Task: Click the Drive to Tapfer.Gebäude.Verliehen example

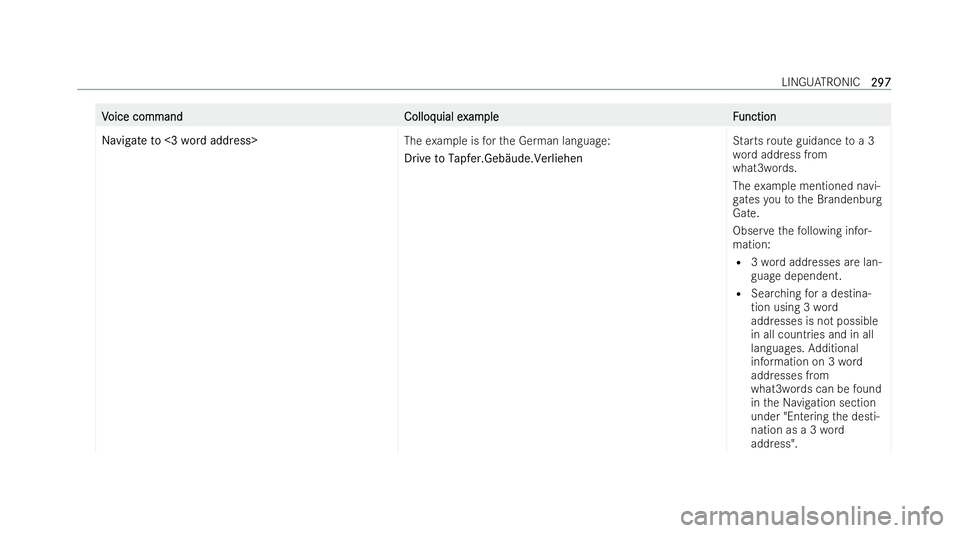Action: (493, 158)
